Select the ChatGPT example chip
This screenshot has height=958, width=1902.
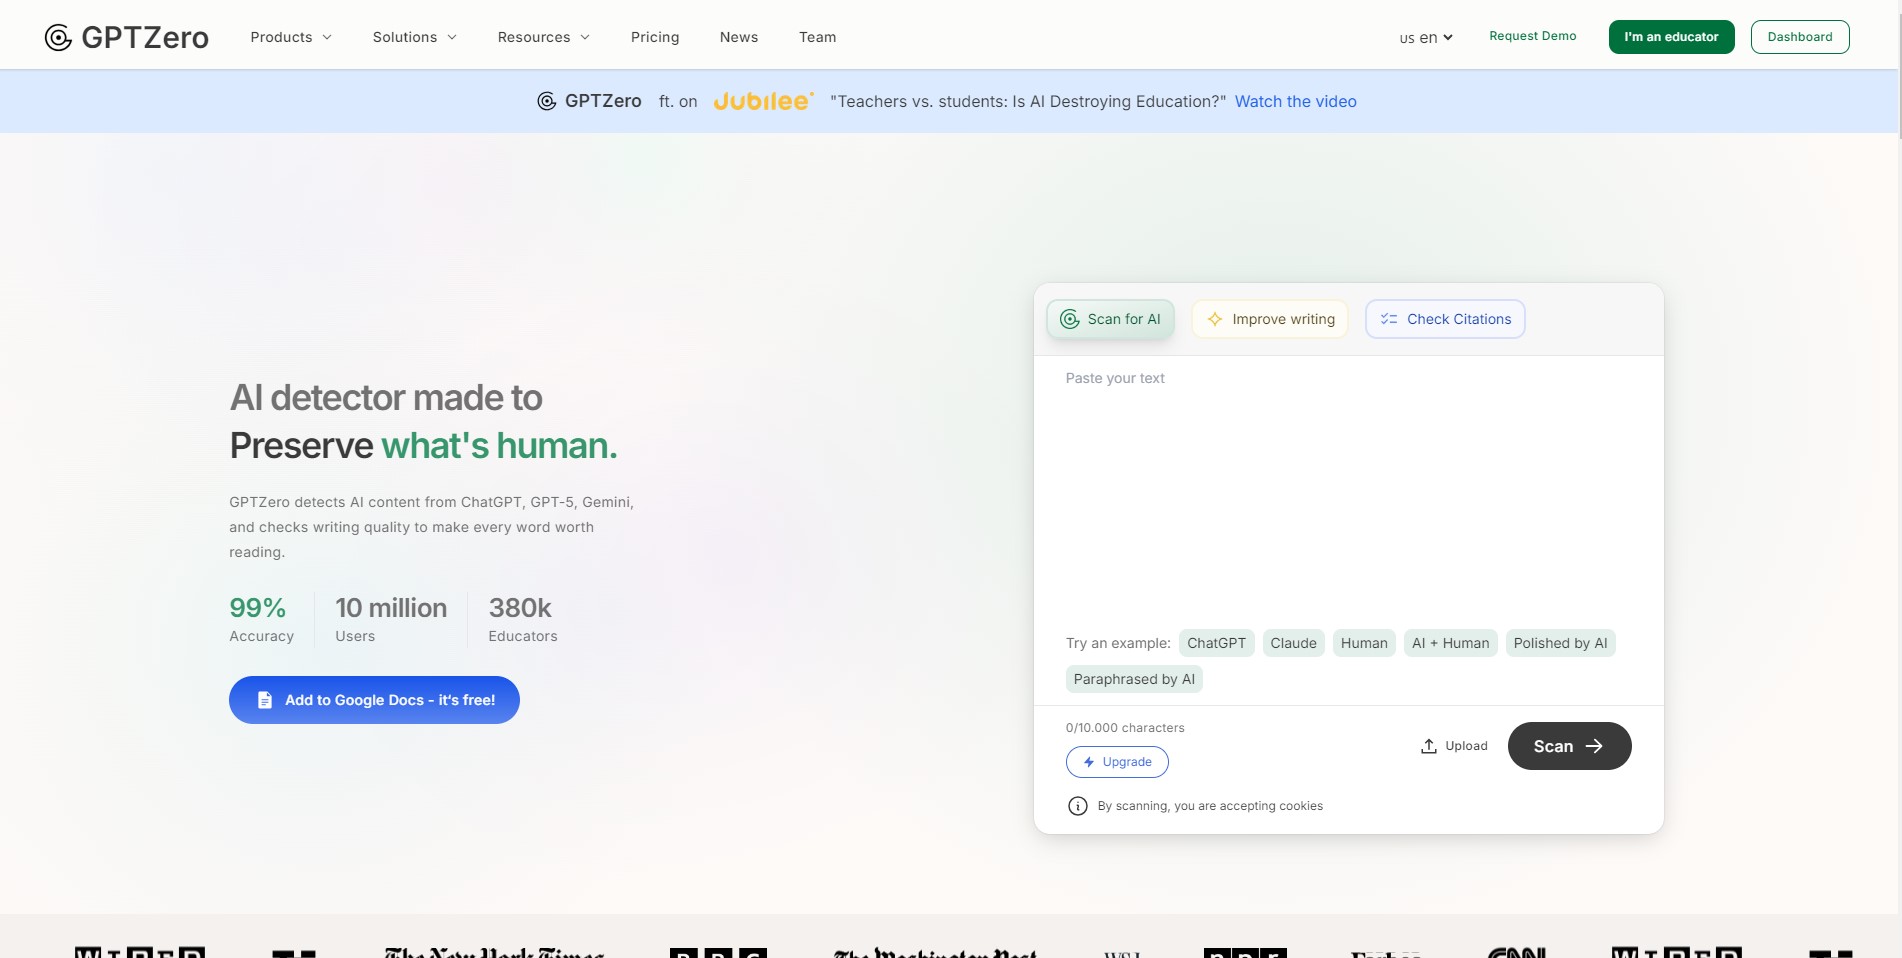point(1216,643)
